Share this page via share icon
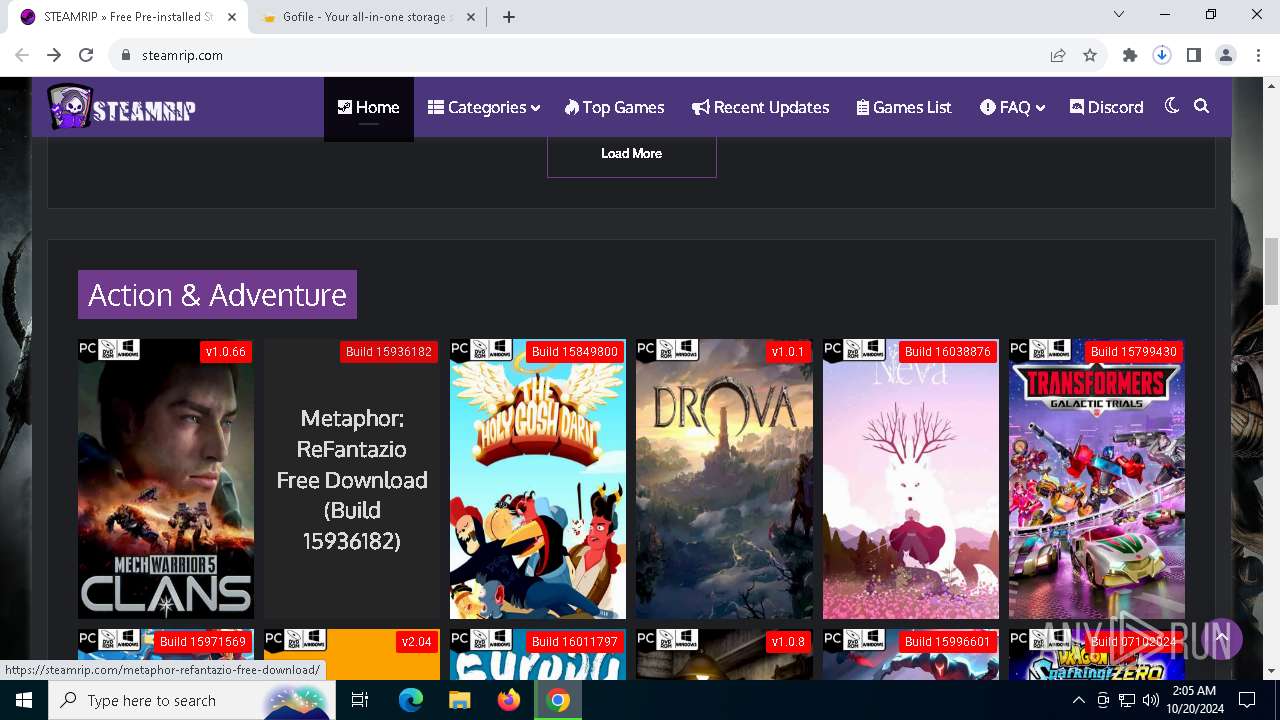The height and width of the screenshot is (720, 1280). 1058,55
